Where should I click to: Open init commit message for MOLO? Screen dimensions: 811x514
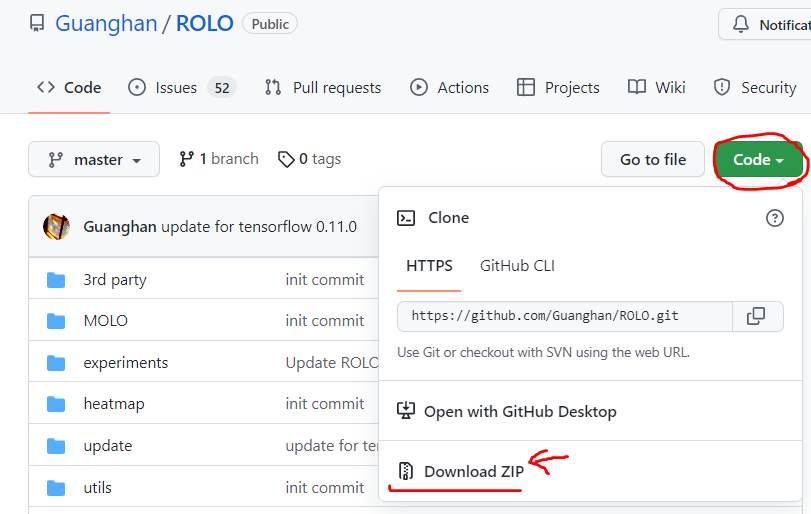pos(325,321)
